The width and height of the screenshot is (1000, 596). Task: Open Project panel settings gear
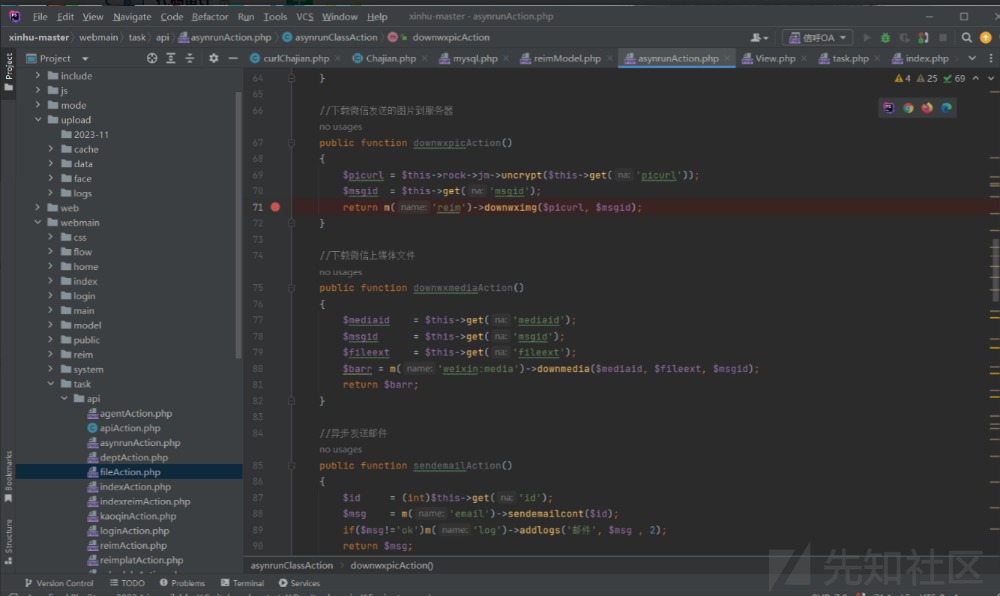(x=213, y=58)
